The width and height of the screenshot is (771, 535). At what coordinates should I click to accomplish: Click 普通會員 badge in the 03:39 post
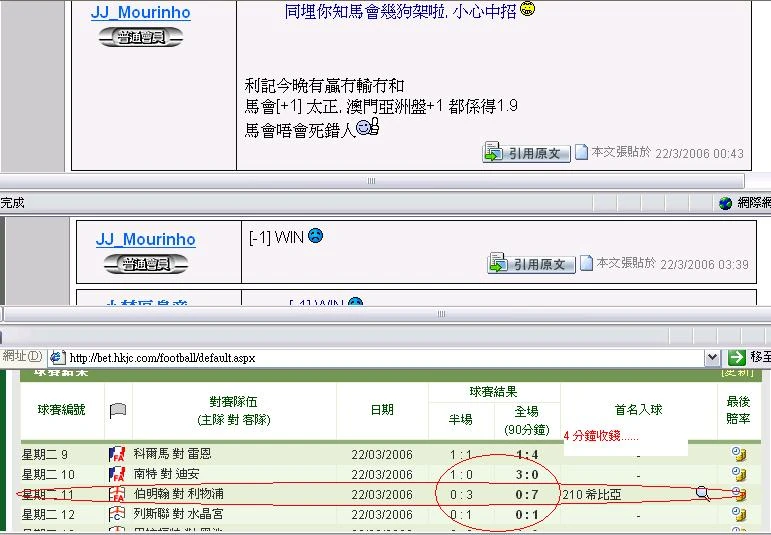146,264
